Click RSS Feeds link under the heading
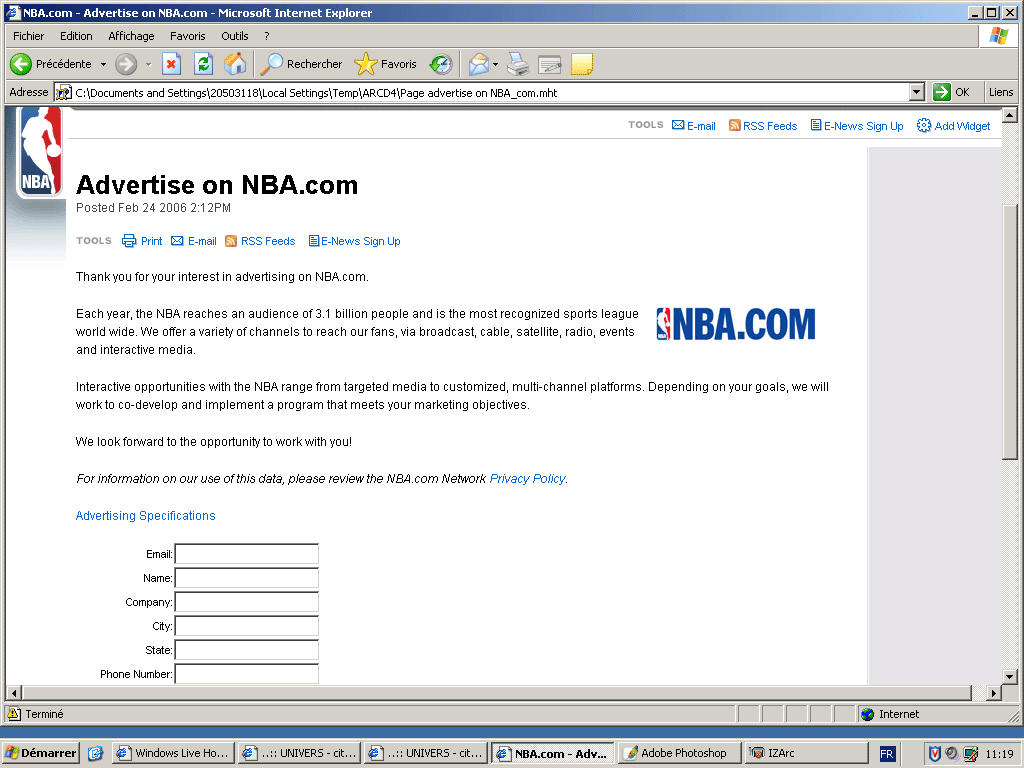The width and height of the screenshot is (1024, 768). tap(260, 241)
